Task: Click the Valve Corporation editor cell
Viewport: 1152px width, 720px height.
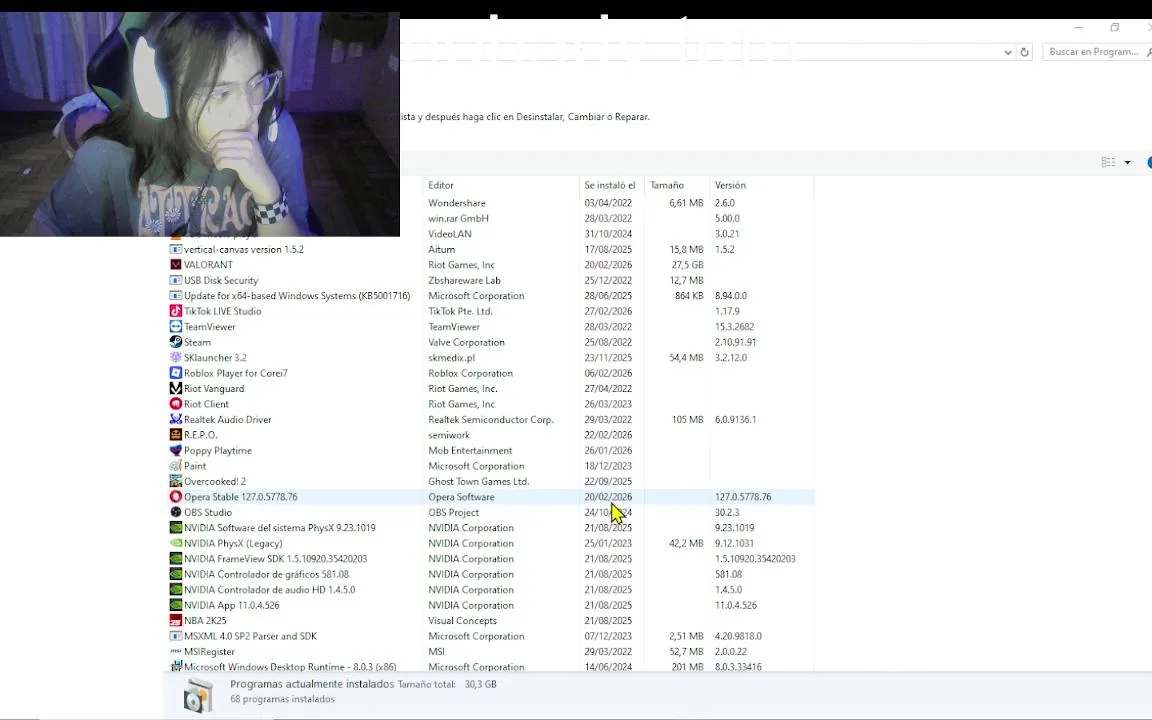Action: tap(467, 342)
